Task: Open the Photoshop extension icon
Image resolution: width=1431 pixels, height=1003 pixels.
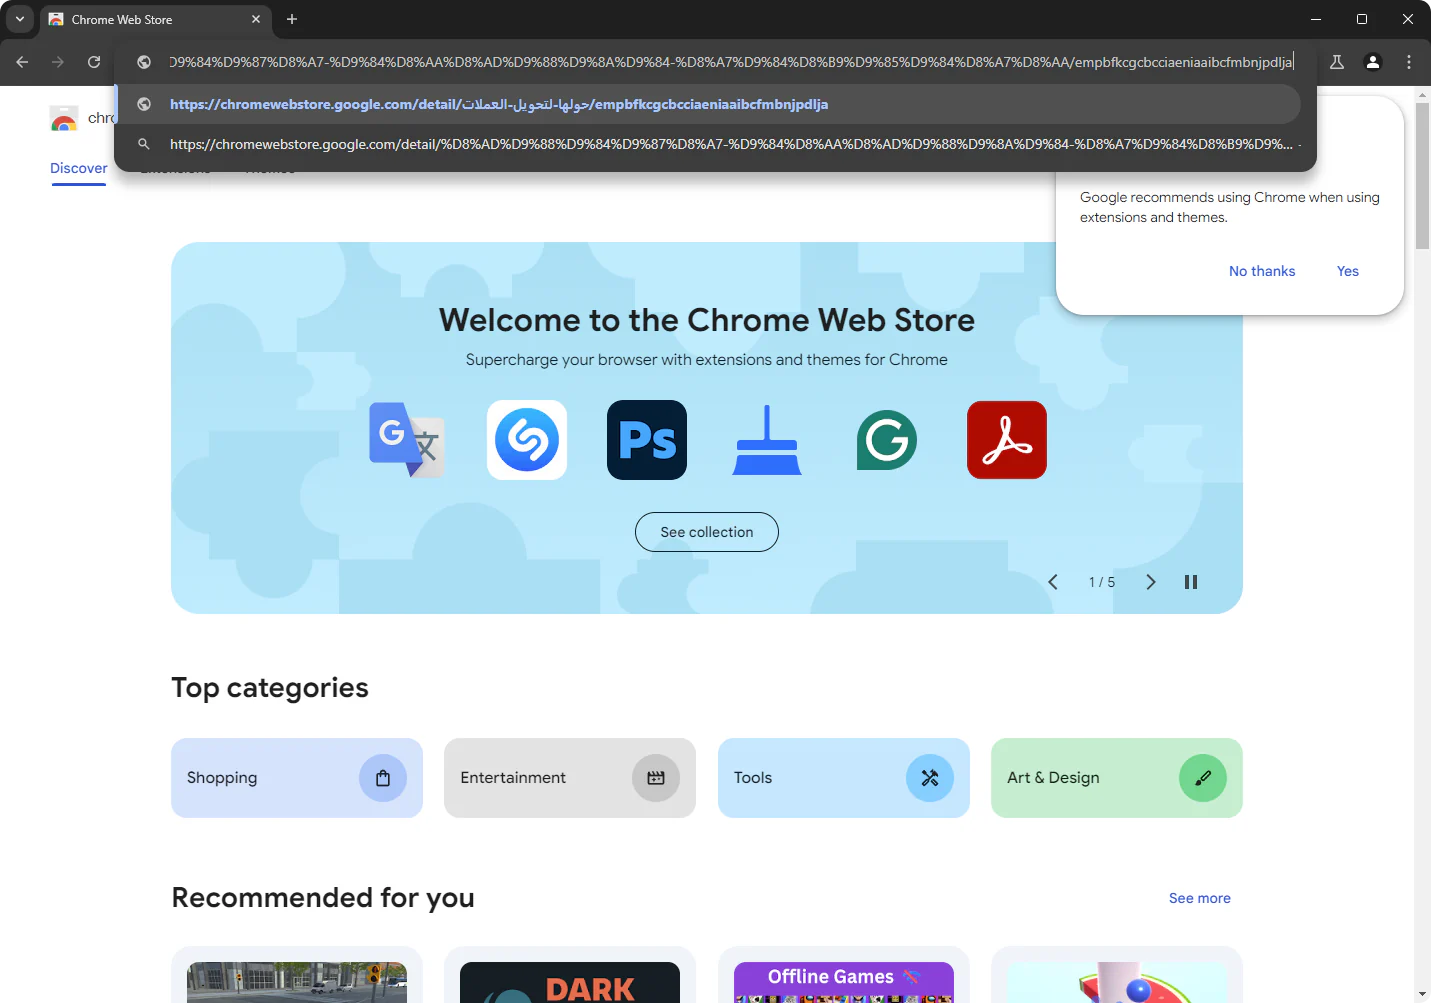Action: click(x=647, y=440)
